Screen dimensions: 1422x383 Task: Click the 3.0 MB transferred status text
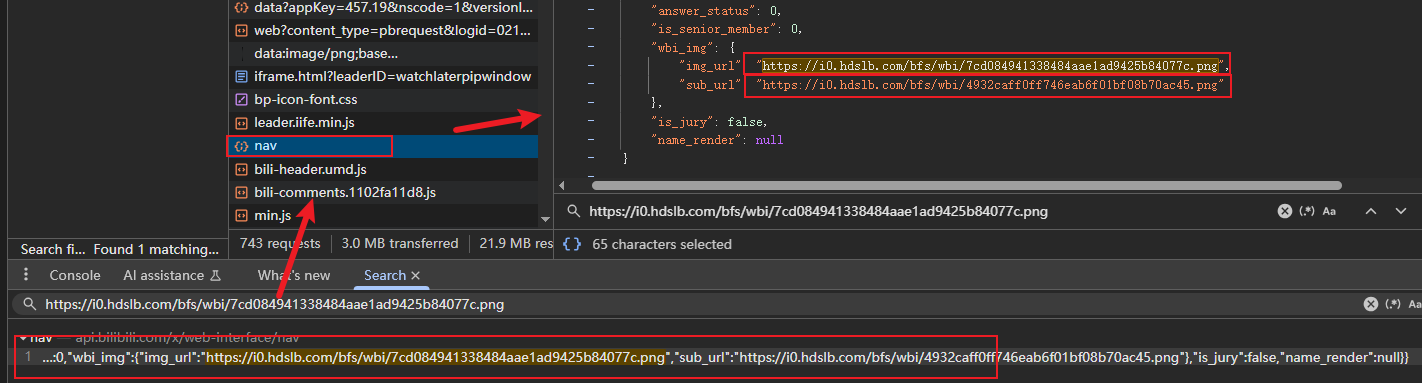400,243
